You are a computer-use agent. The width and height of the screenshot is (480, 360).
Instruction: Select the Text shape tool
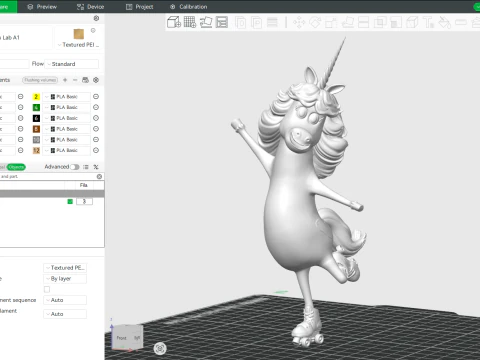(428, 23)
